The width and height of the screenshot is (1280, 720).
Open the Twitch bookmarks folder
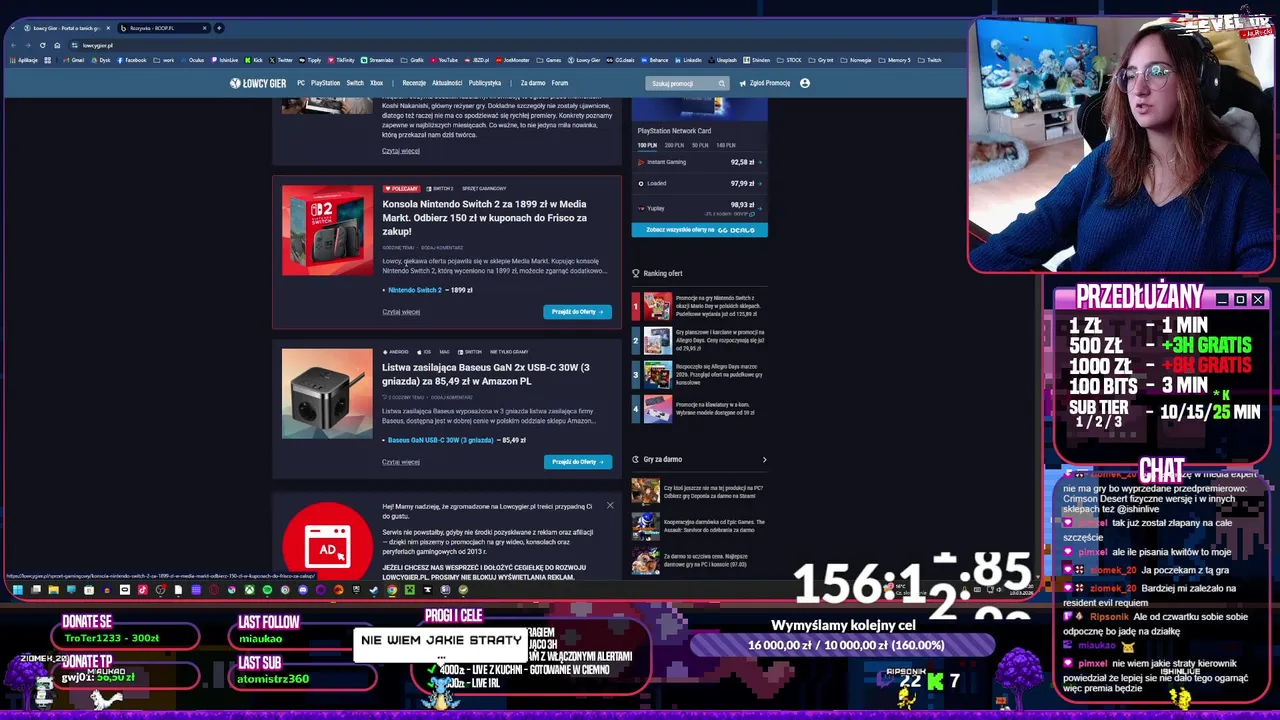coord(930,60)
